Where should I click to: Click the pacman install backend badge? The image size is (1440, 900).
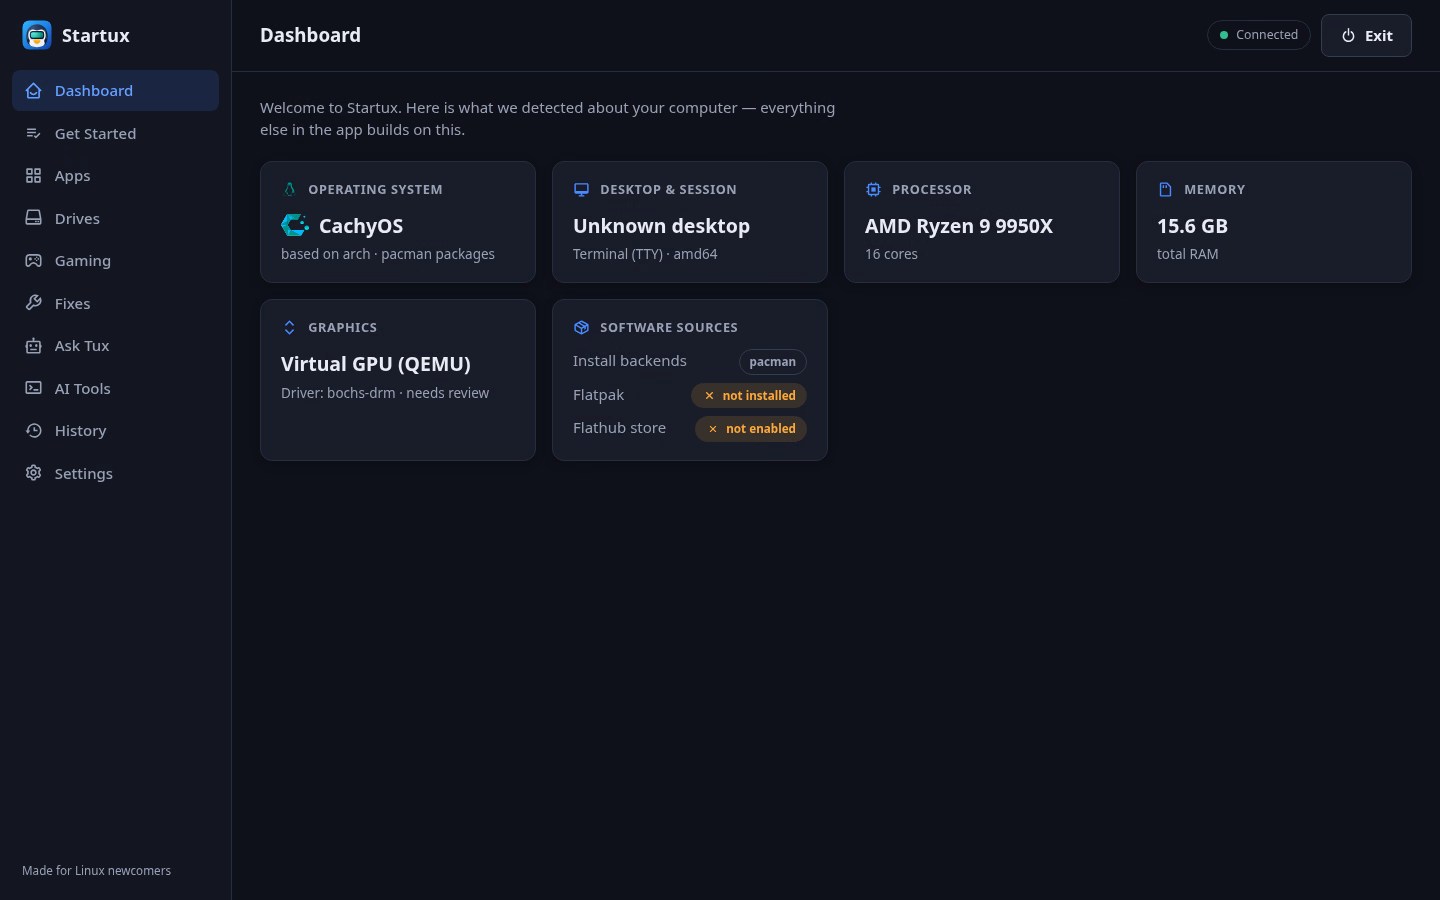click(x=773, y=362)
